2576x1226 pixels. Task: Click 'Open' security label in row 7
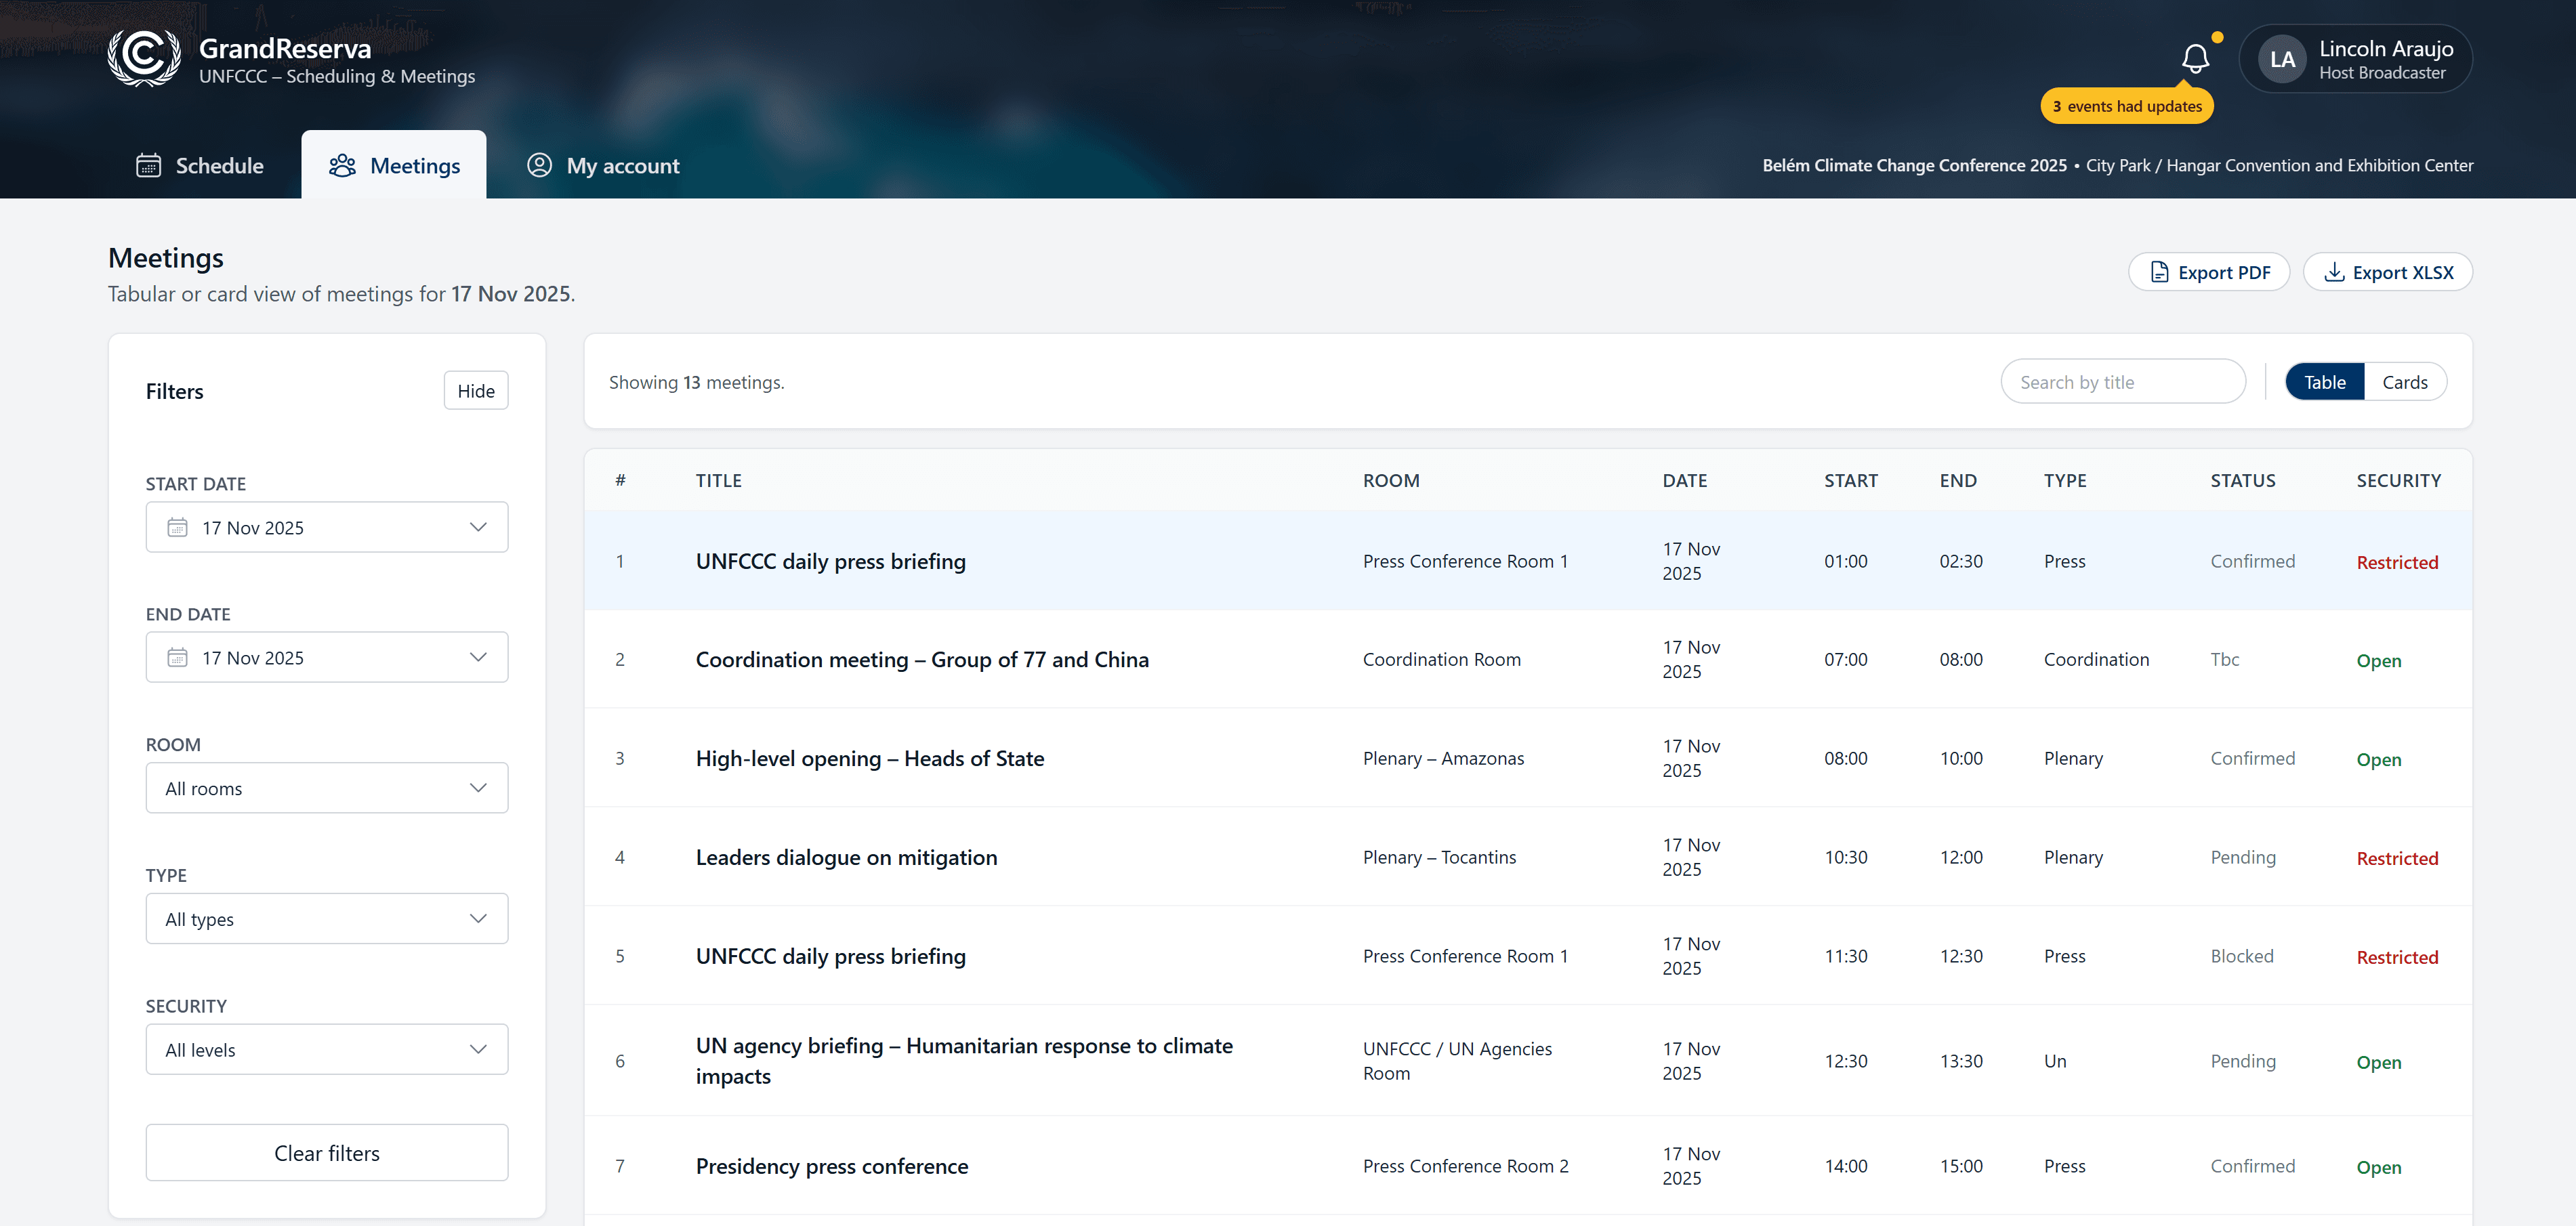coord(2378,1168)
